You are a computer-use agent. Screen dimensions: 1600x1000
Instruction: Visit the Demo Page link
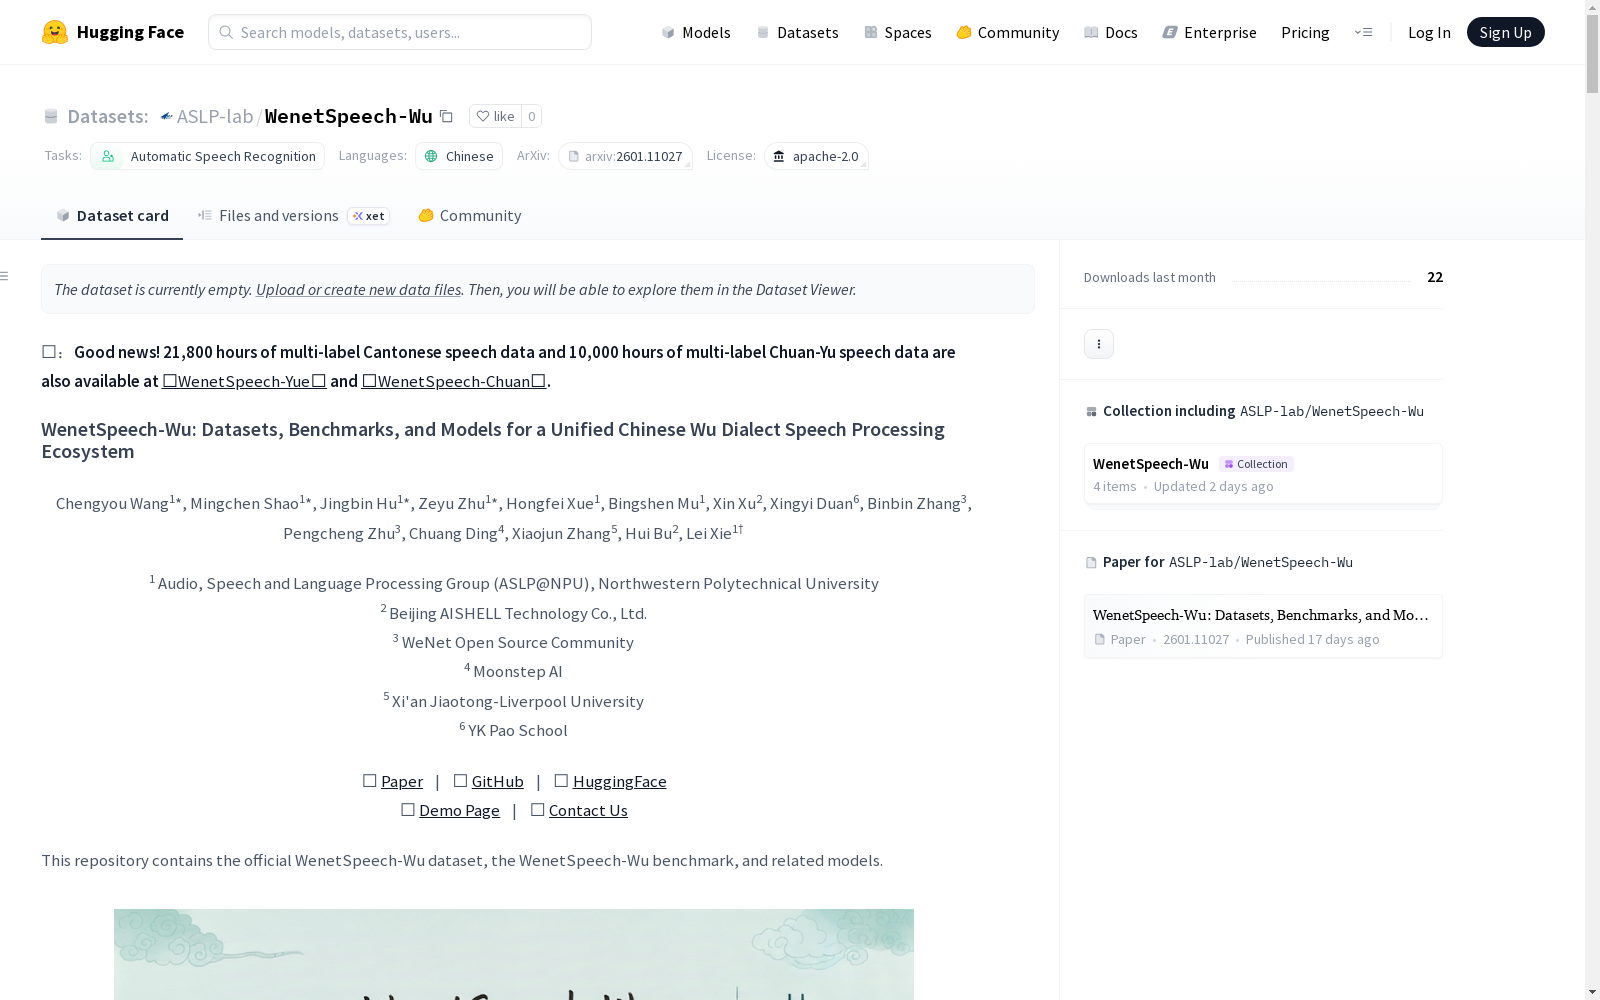(460, 810)
